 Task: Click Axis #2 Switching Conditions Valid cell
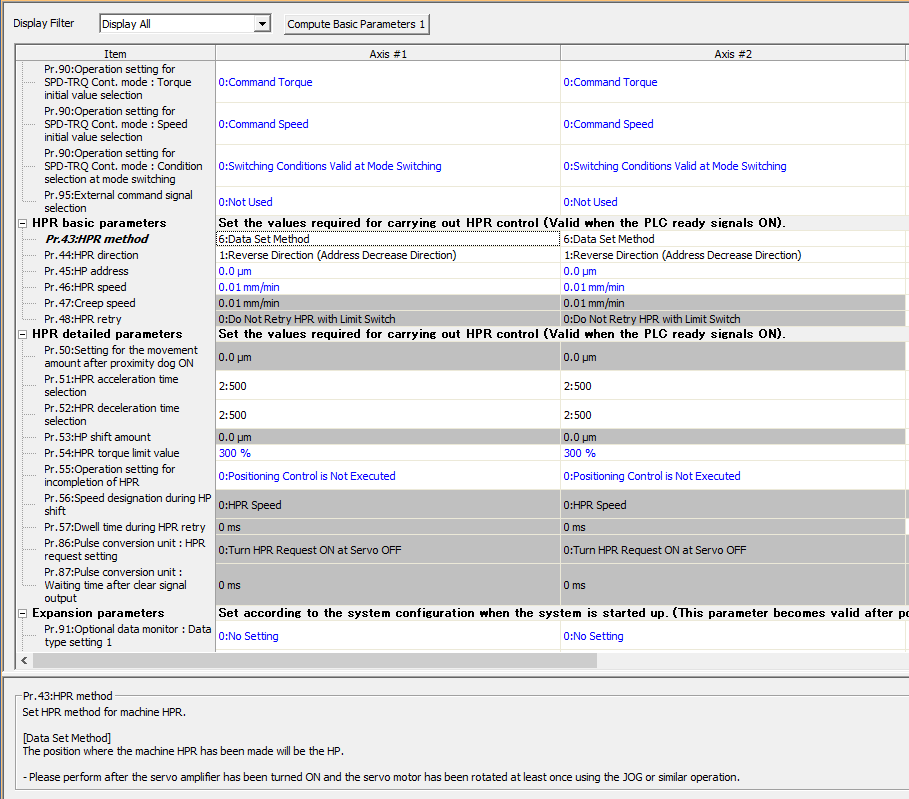(733, 166)
